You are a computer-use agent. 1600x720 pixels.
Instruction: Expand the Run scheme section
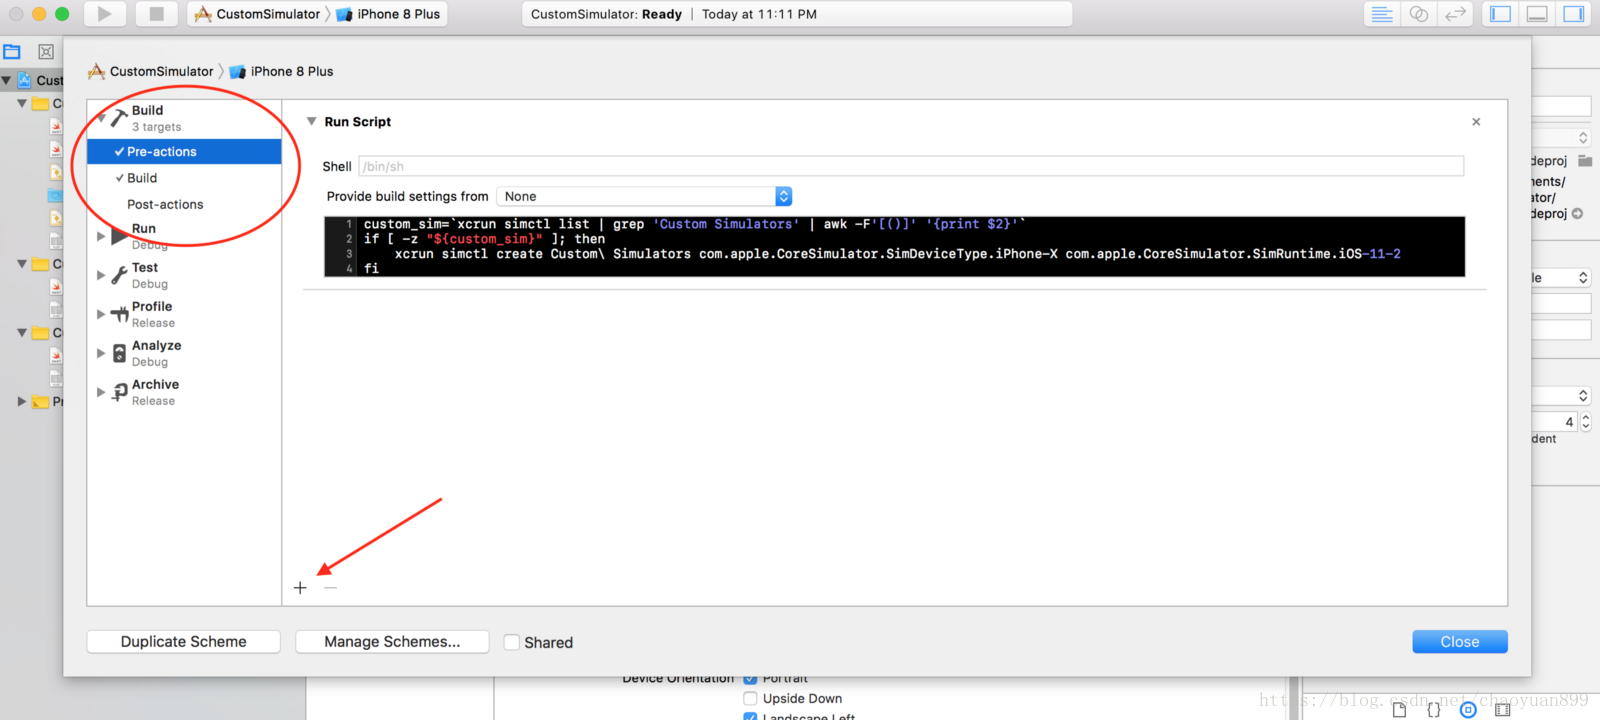pyautogui.click(x=100, y=236)
